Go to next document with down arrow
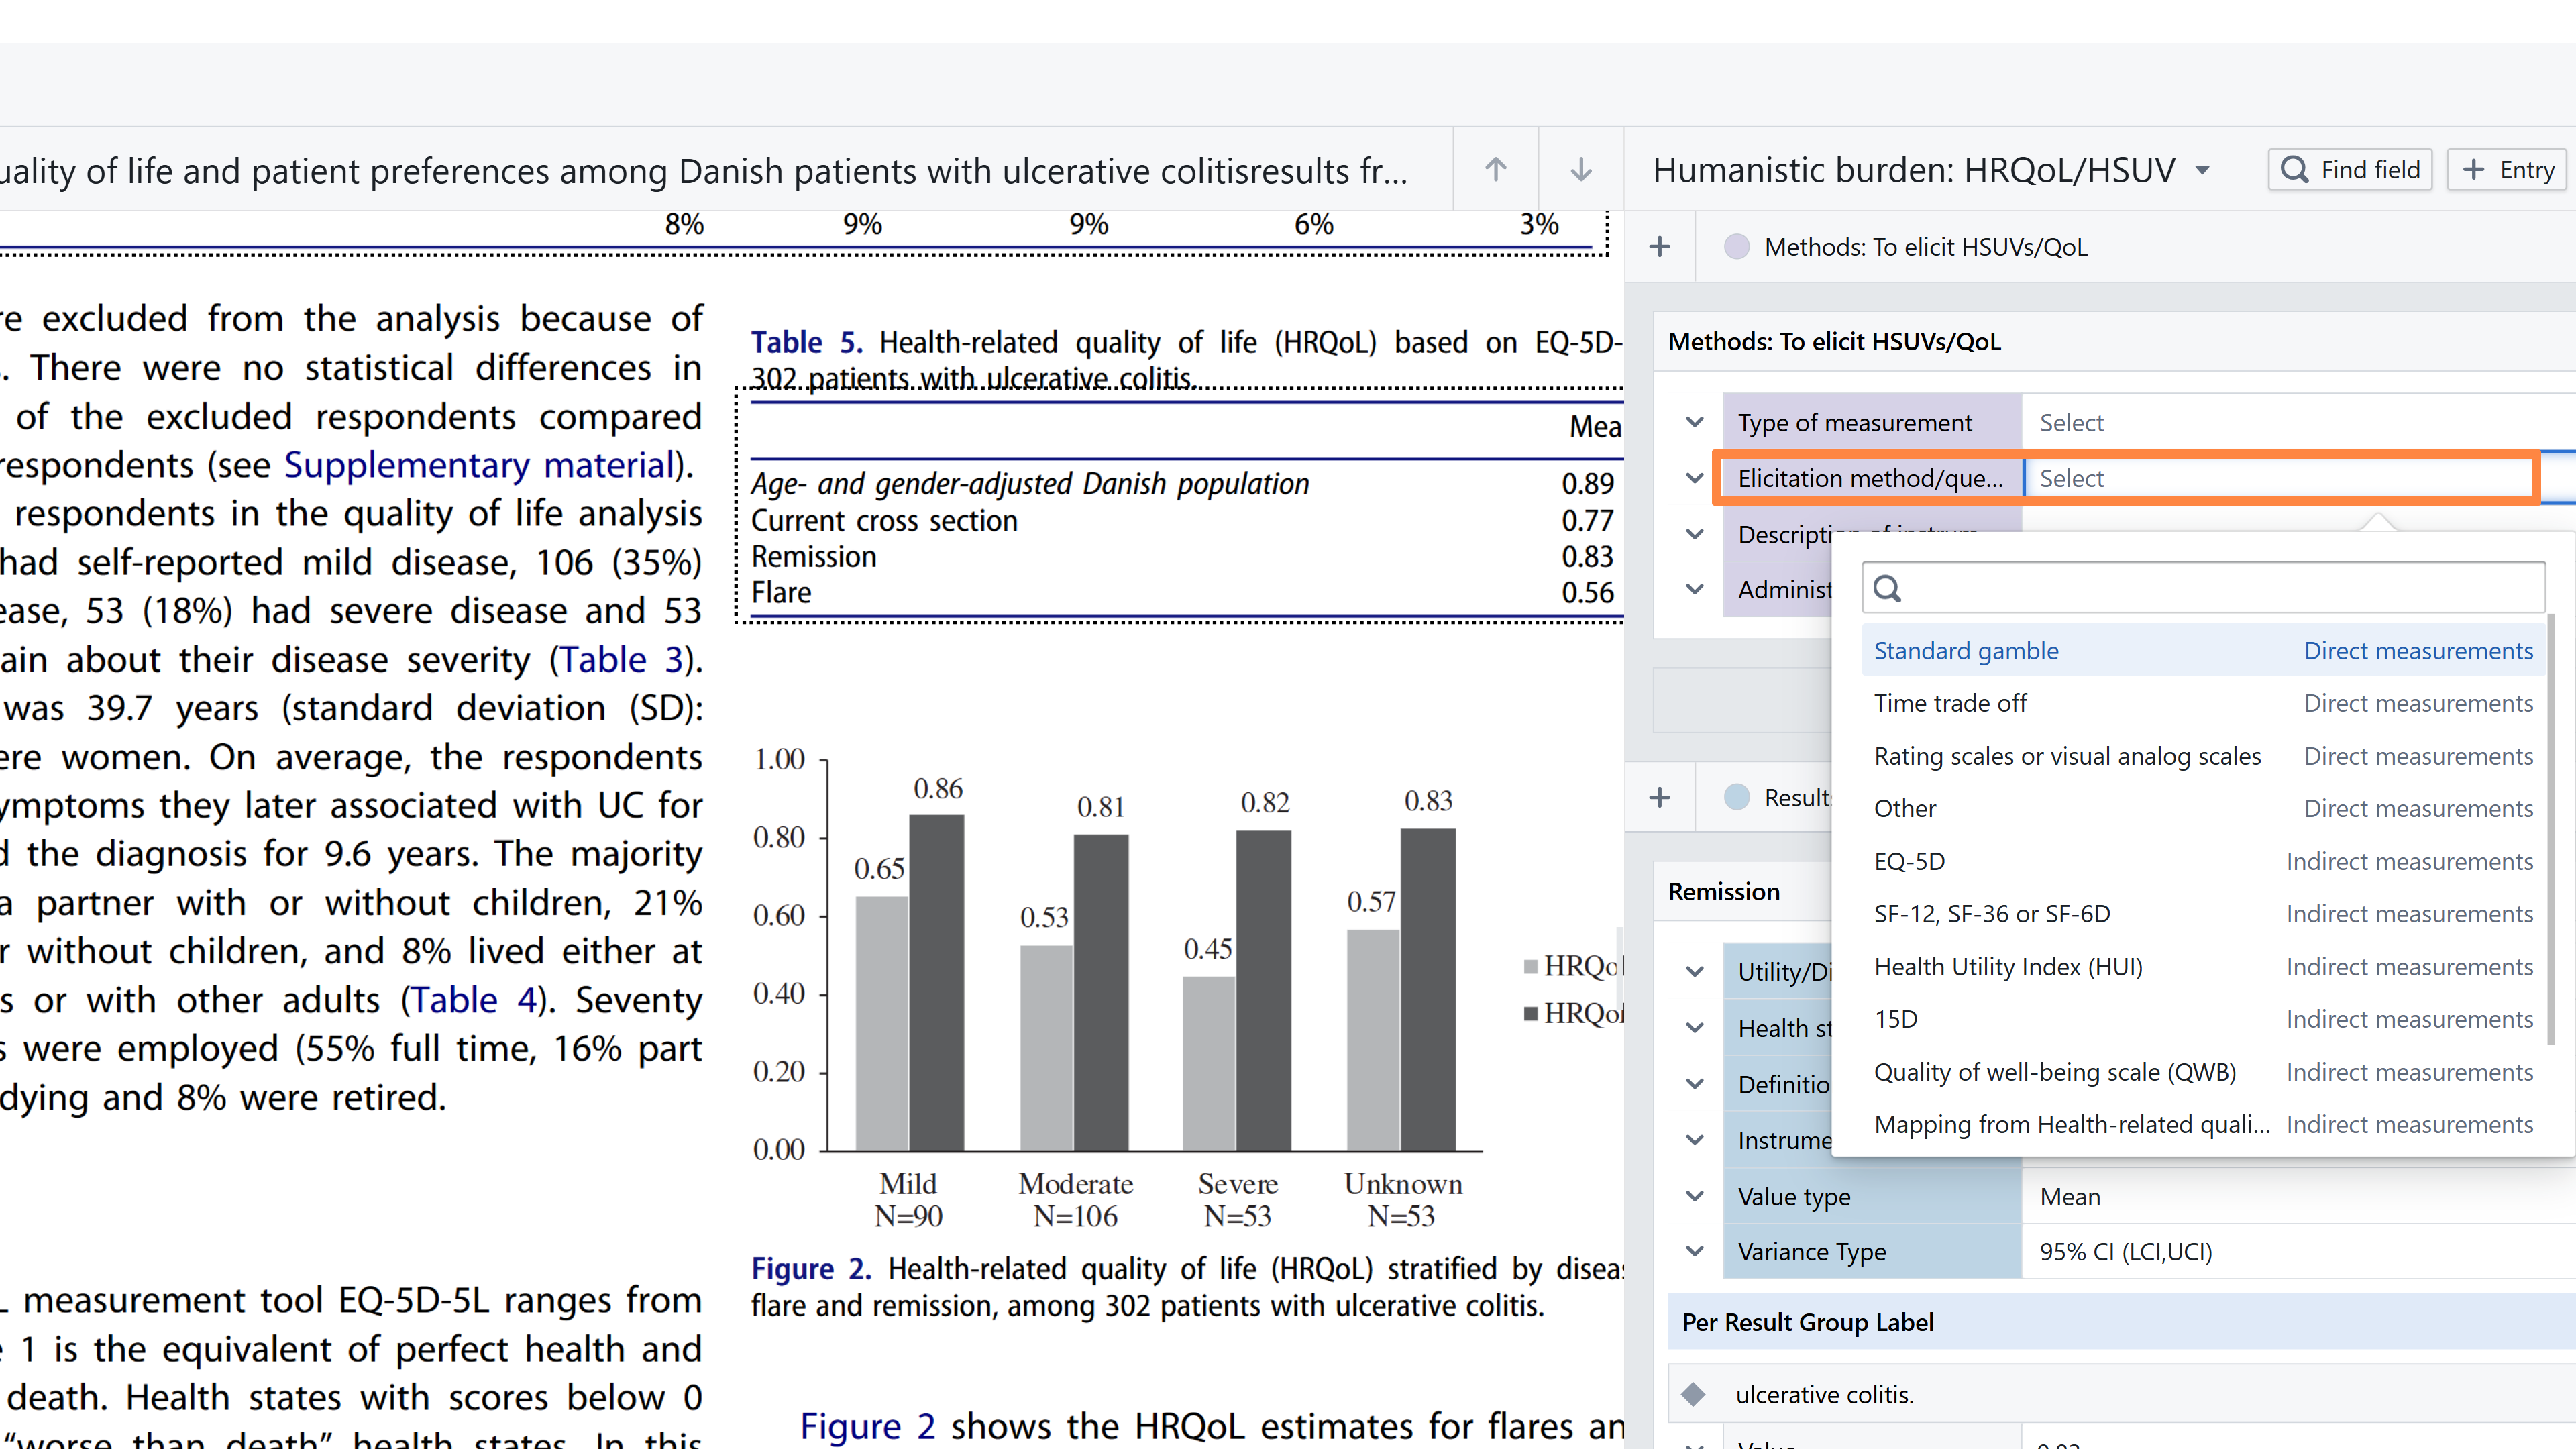The width and height of the screenshot is (2576, 1449). (1581, 169)
